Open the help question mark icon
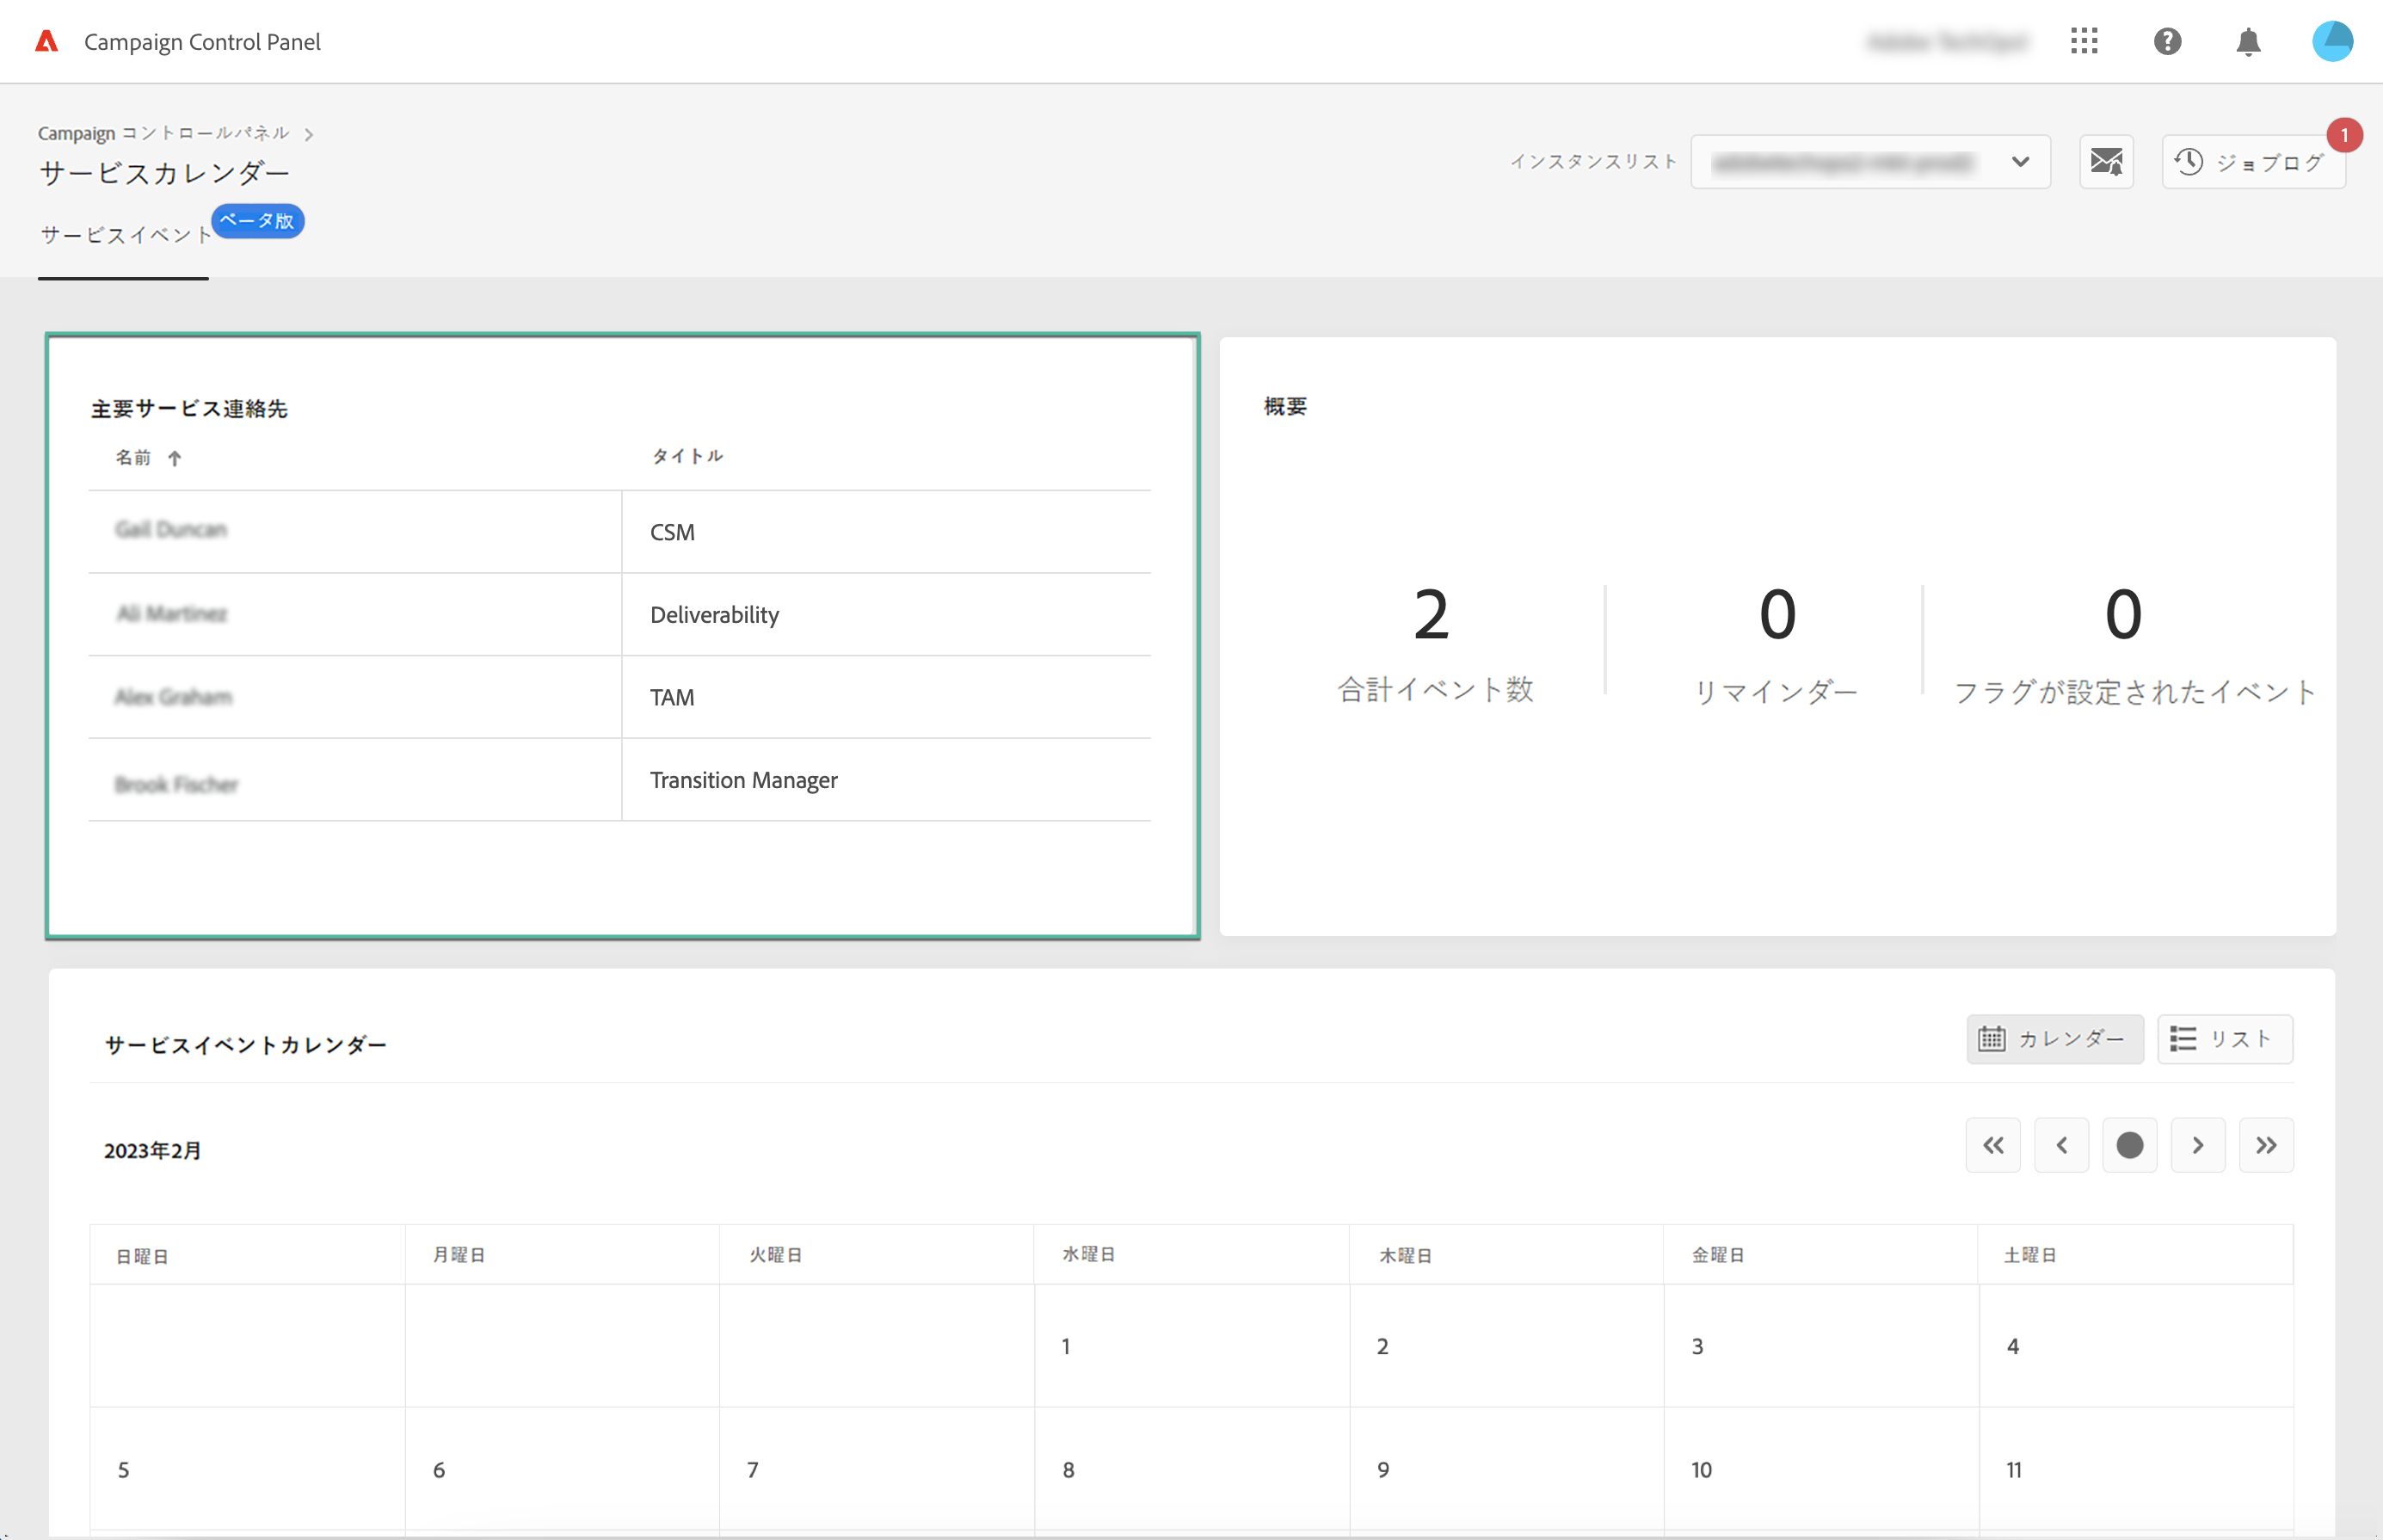Viewport: 2383px width, 1540px height. coord(2167,41)
